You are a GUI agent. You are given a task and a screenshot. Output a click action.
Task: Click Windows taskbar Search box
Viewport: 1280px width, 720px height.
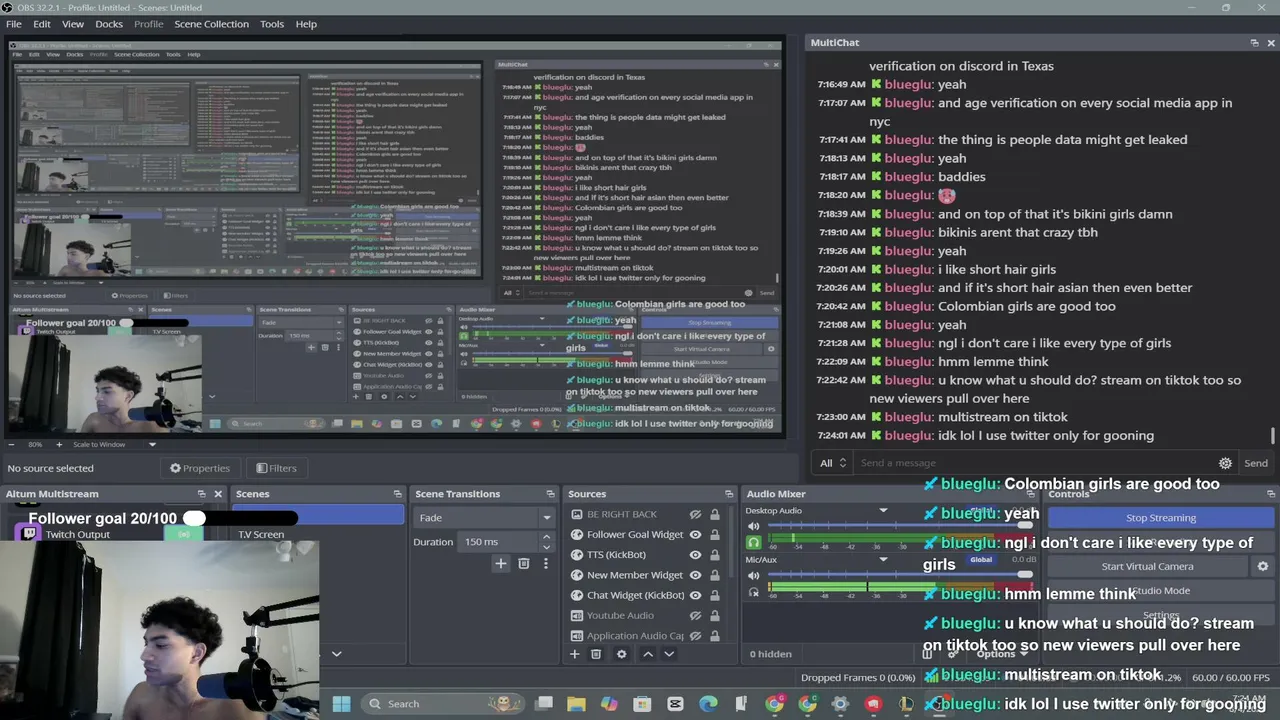(441, 704)
